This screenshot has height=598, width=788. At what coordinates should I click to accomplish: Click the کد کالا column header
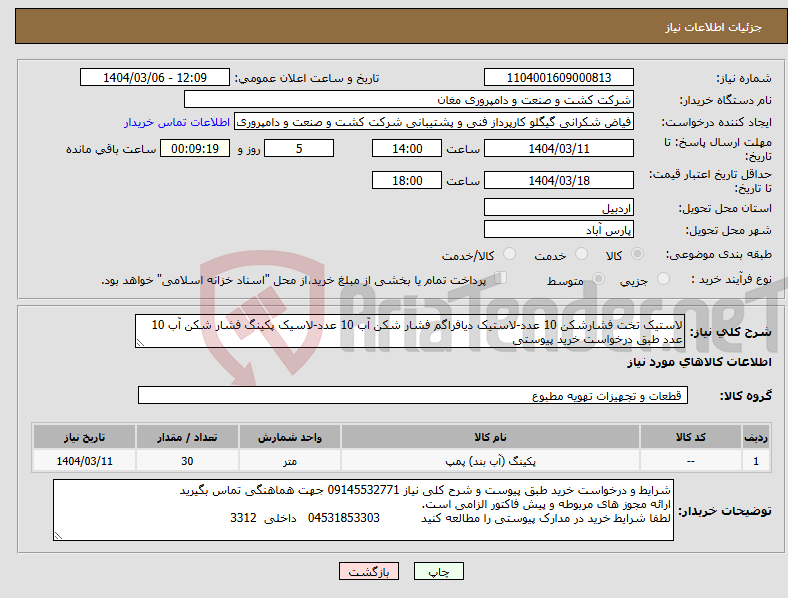coord(691,437)
